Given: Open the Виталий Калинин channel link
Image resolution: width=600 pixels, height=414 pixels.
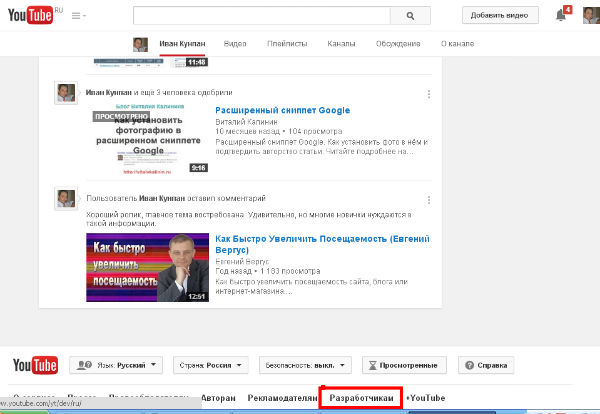Looking at the screenshot, I should pos(246,122).
